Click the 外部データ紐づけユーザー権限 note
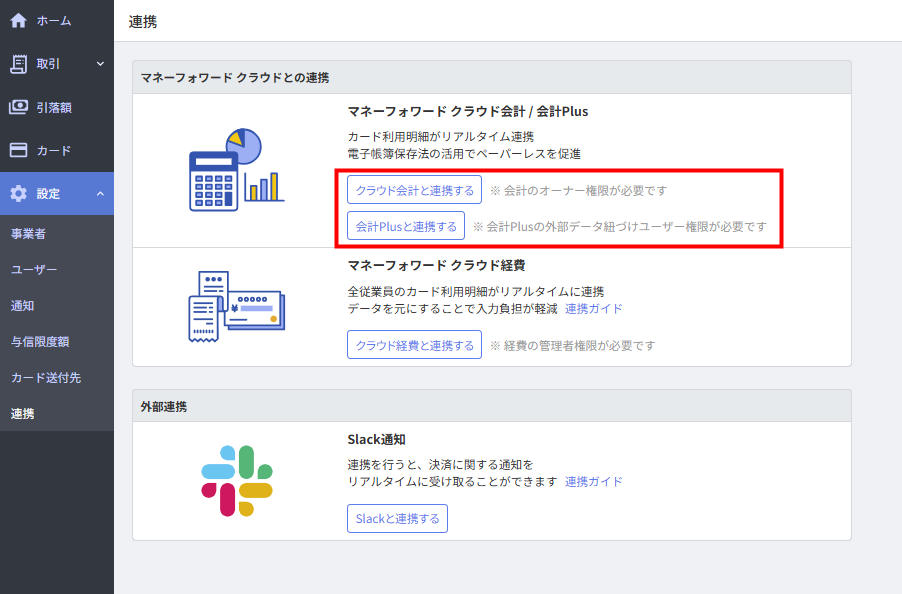 (620, 227)
